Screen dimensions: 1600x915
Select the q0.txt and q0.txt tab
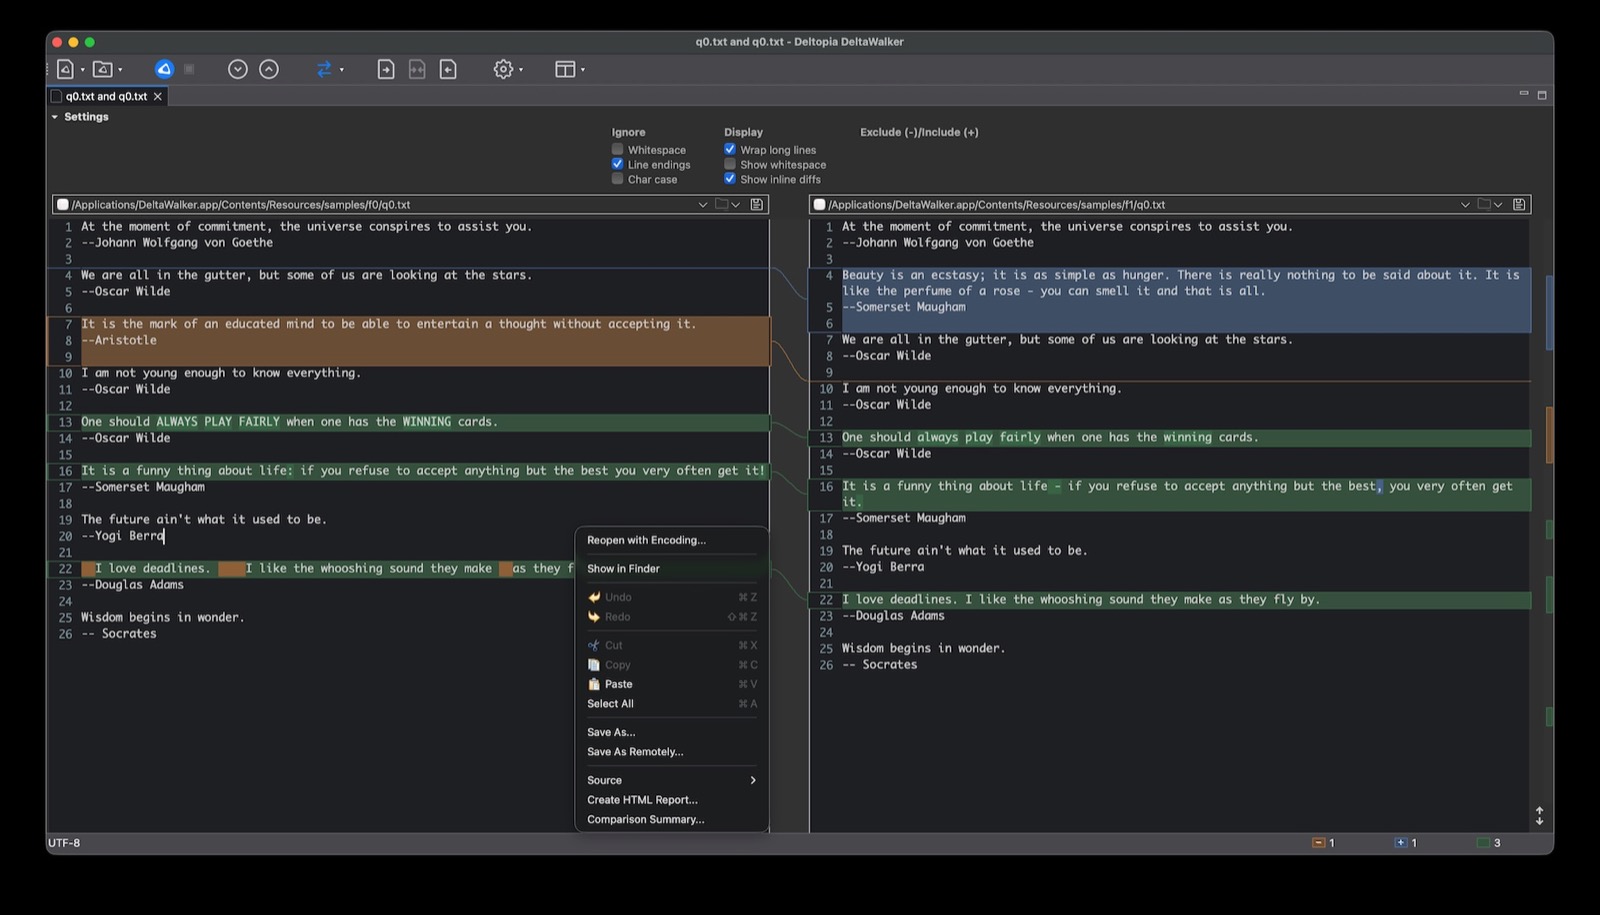click(106, 97)
